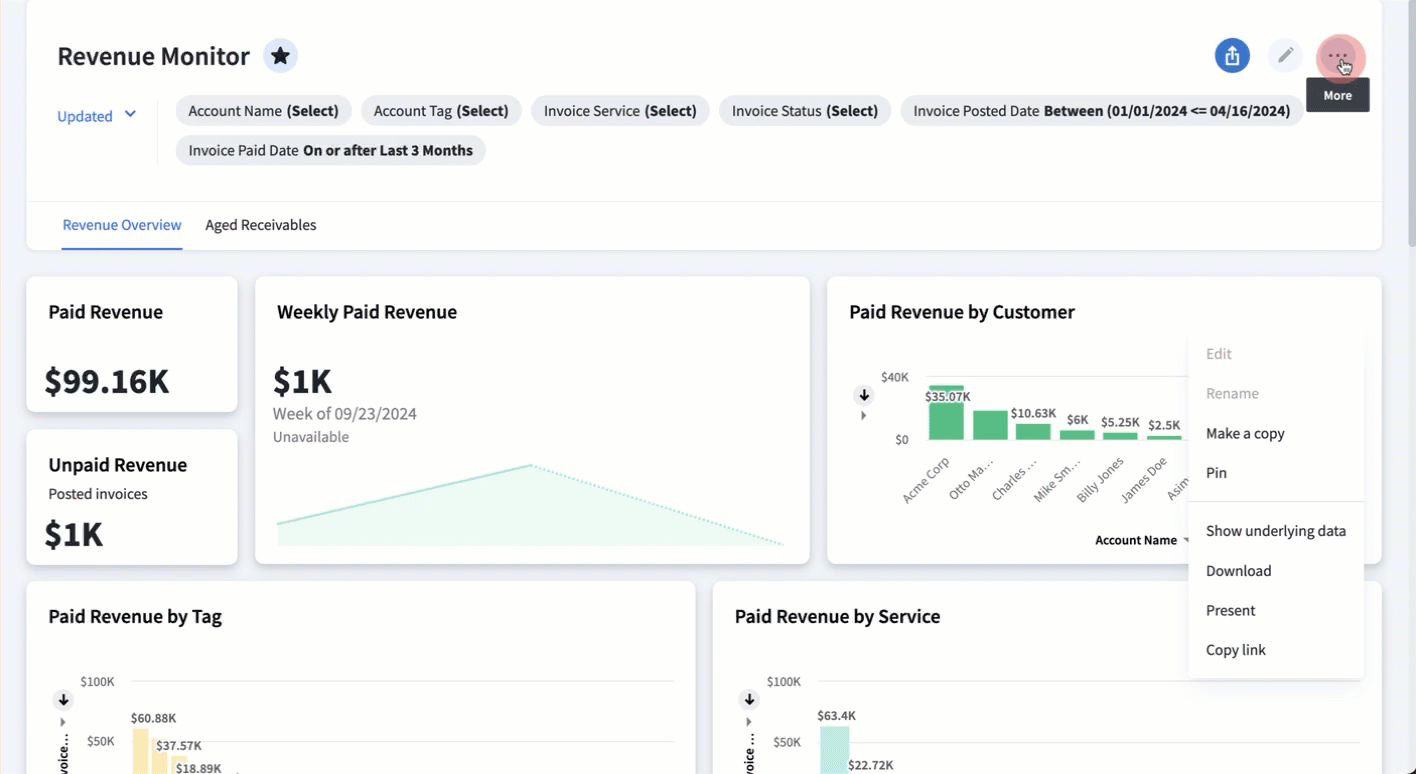Click the three-dot More icon
The image size is (1416, 774).
coord(1338,56)
